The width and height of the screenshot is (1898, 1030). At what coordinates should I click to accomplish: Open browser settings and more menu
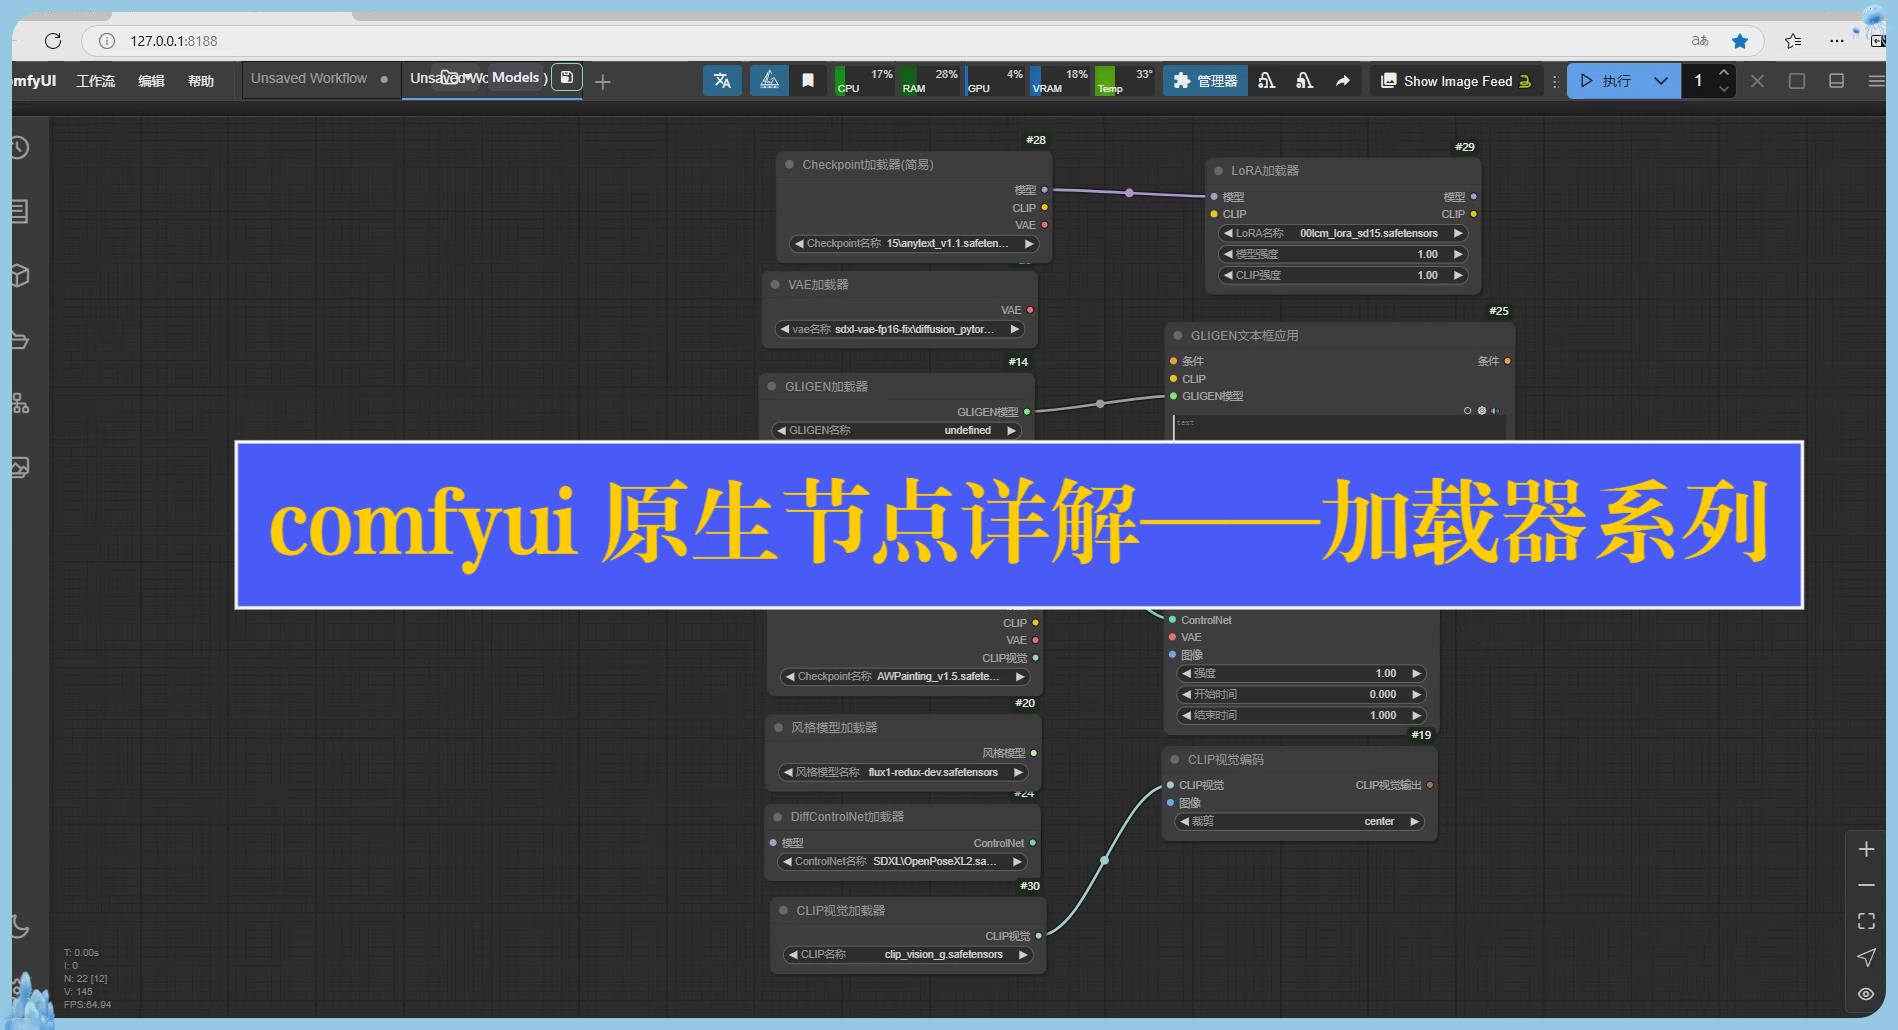click(x=1836, y=41)
